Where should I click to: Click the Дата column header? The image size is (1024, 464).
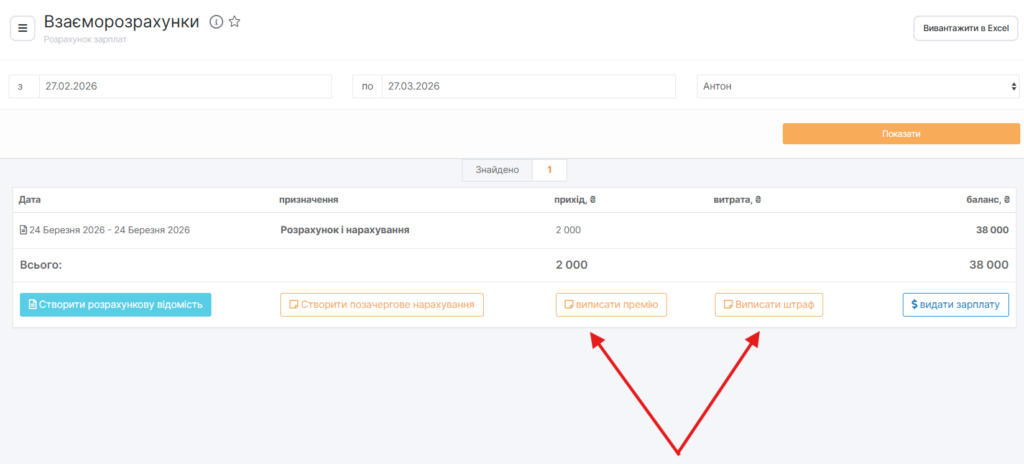pos(30,200)
